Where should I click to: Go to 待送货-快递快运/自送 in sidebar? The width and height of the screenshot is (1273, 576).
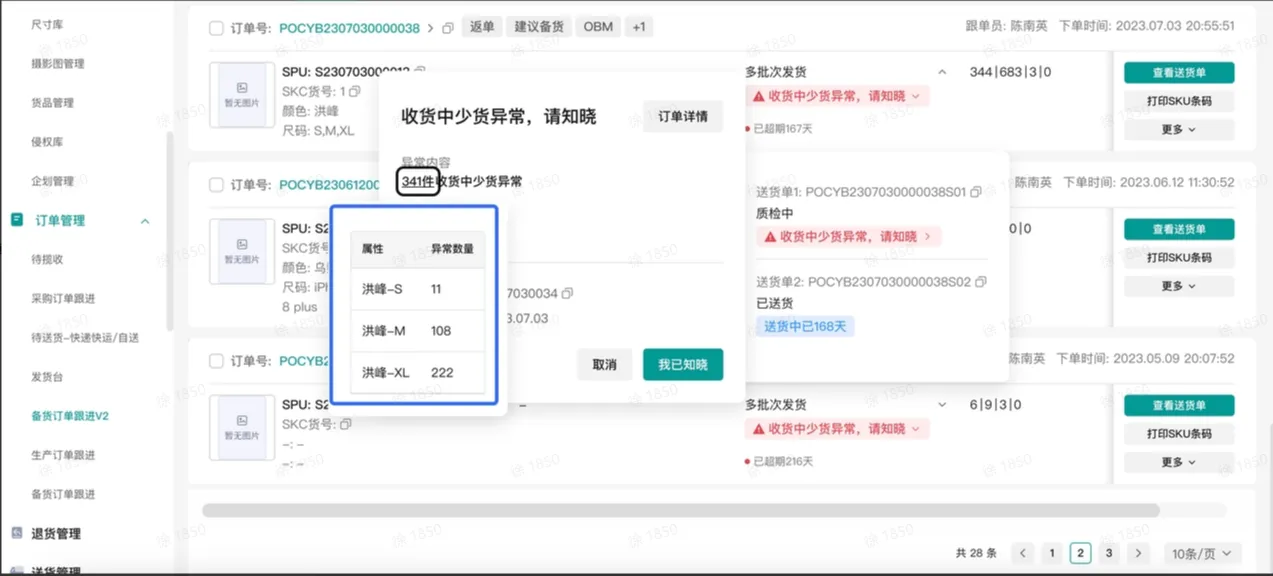pos(85,338)
